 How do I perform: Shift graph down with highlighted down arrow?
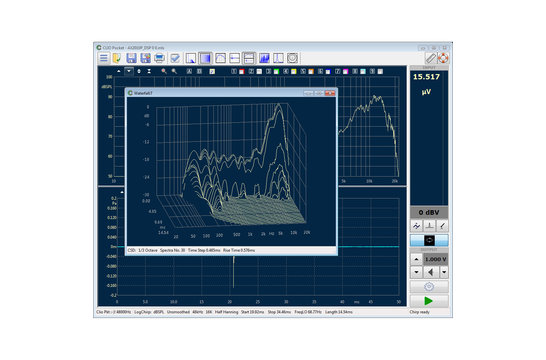click(129, 71)
